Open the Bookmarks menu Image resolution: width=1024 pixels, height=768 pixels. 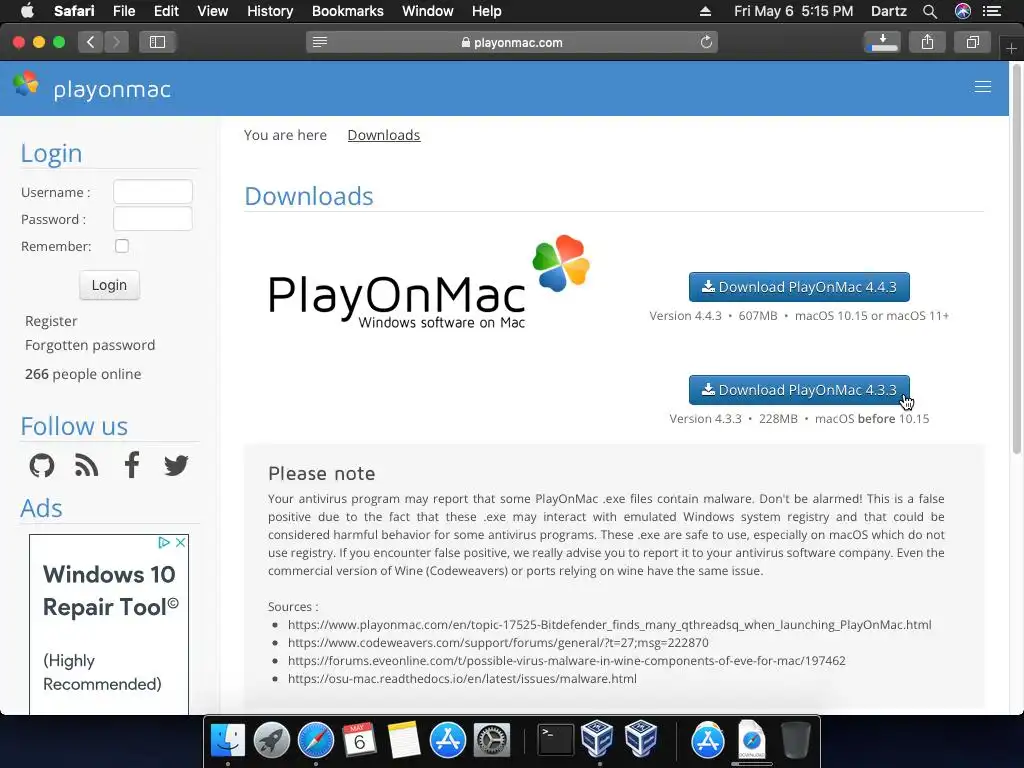[347, 11]
